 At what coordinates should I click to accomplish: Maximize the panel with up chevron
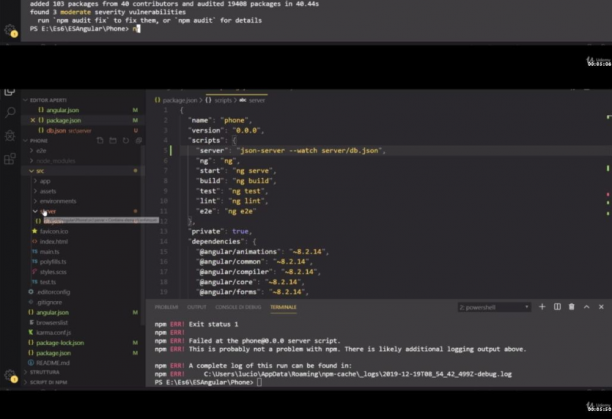(586, 307)
